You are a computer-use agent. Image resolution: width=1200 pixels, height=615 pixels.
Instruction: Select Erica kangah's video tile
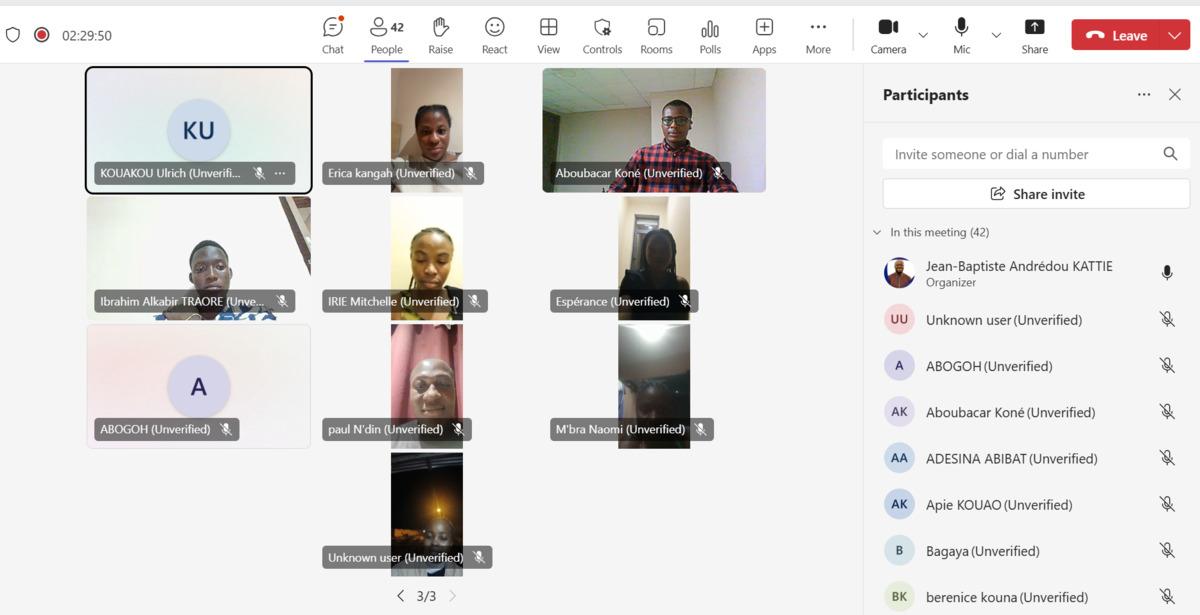[427, 130]
